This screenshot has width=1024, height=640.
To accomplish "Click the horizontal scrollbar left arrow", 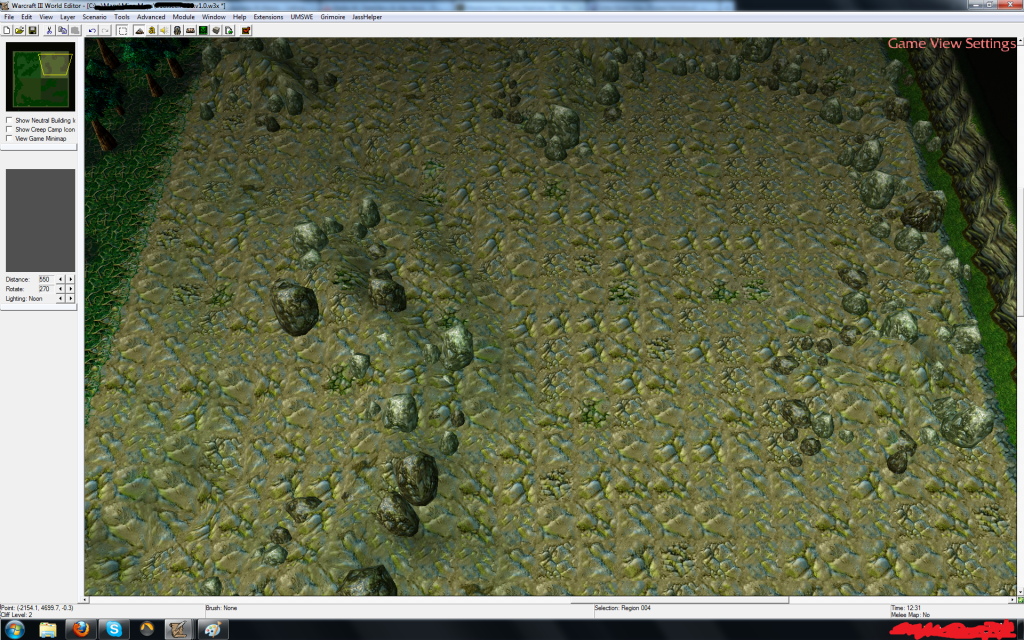I will coord(86,600).
